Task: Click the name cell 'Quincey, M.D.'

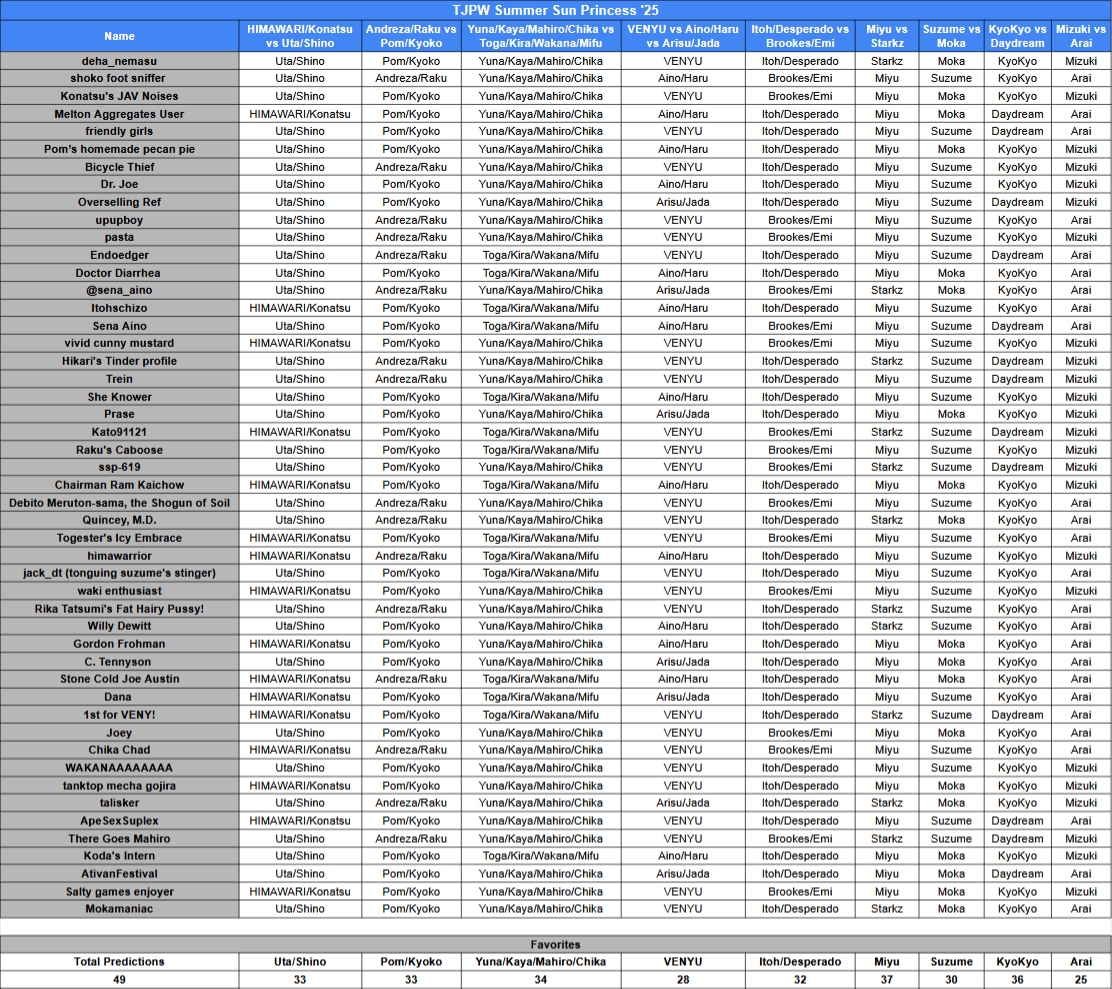Action: point(119,520)
